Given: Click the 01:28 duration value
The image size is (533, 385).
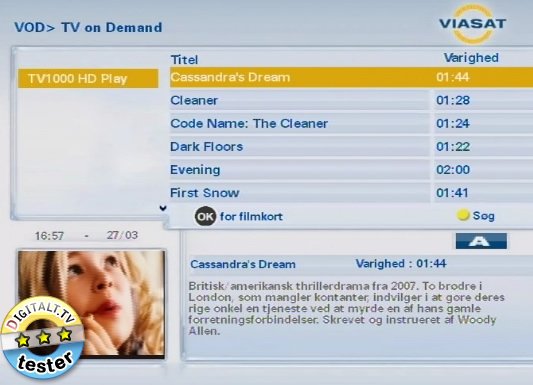Looking at the screenshot, I should [453, 100].
